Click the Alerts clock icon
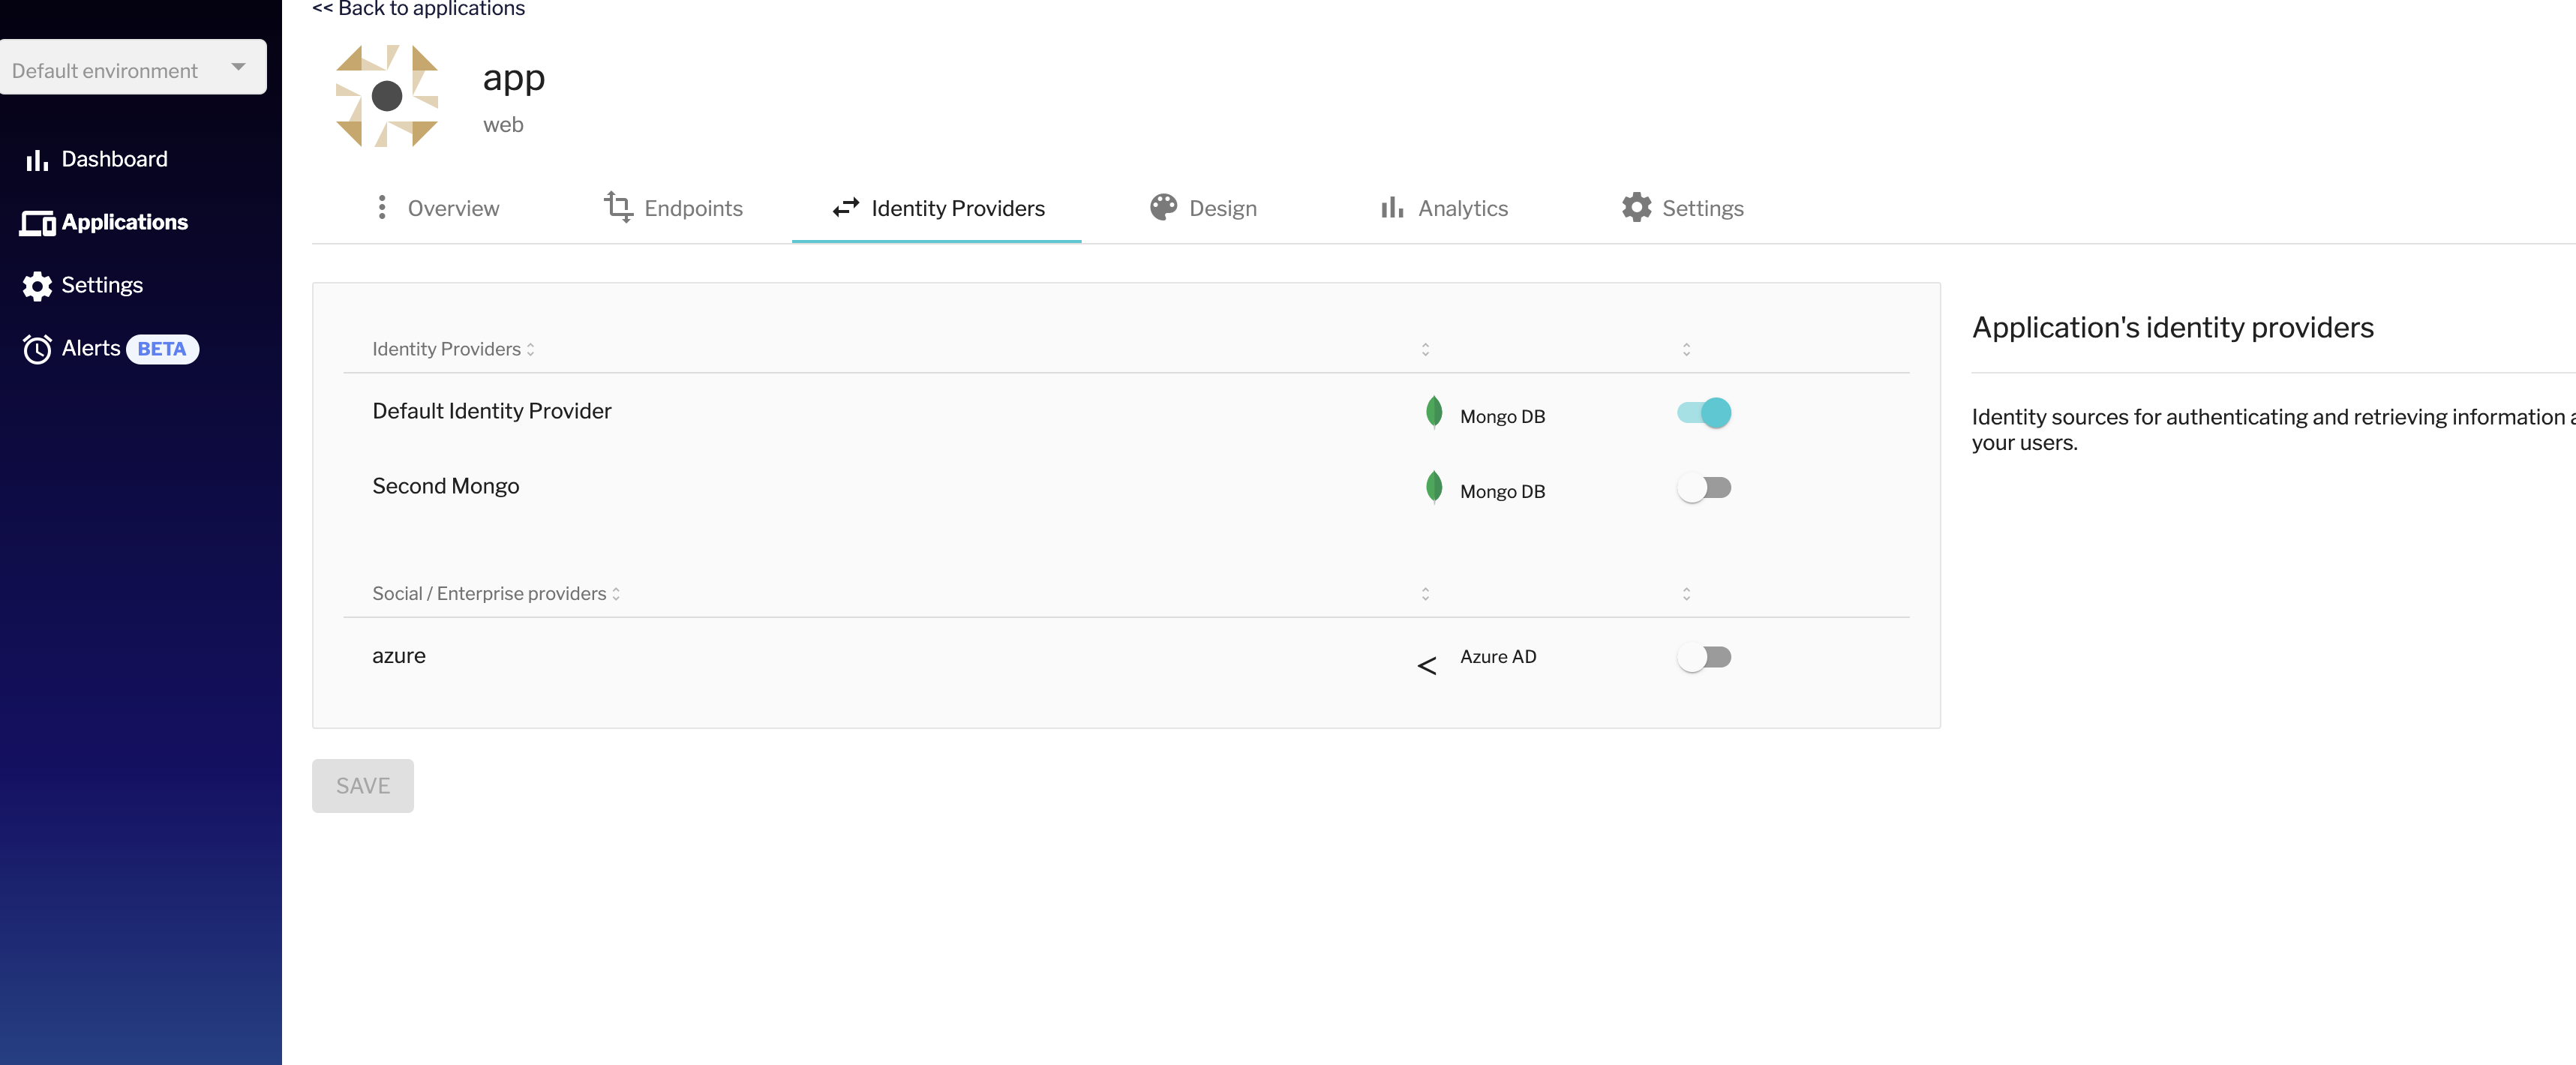Viewport: 2576px width, 1065px height. (x=37, y=349)
